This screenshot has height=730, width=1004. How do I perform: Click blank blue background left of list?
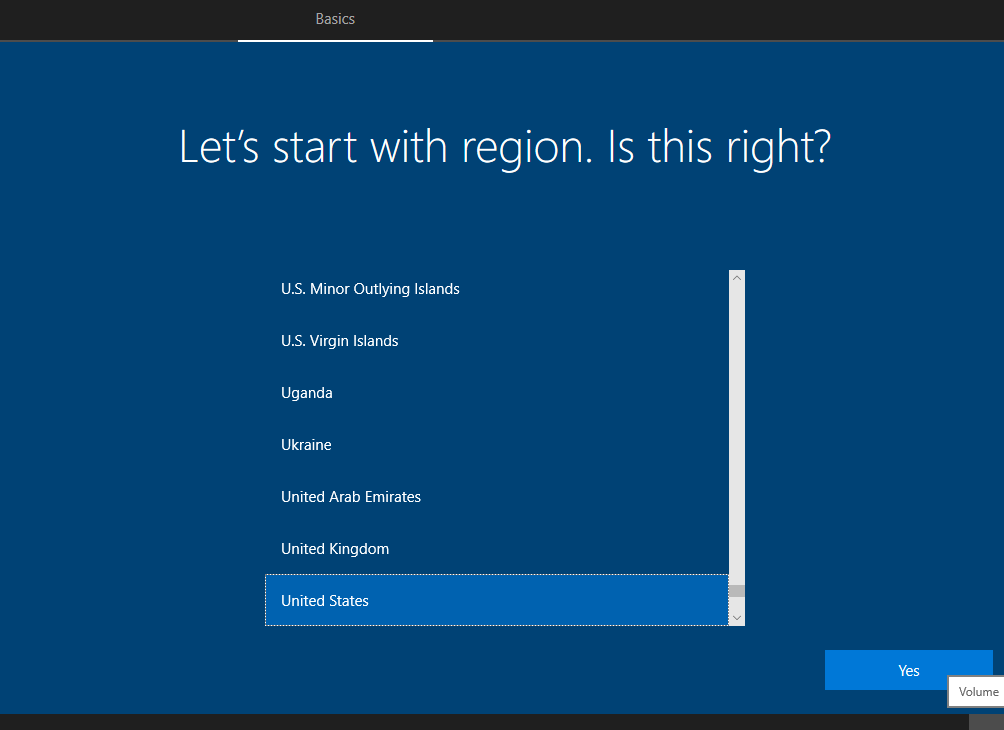pos(130,450)
